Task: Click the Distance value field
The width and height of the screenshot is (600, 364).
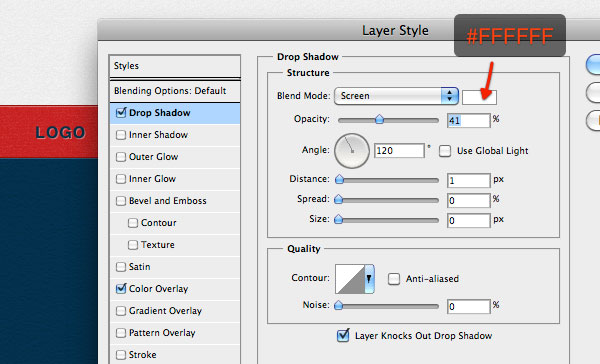Action: 468,180
